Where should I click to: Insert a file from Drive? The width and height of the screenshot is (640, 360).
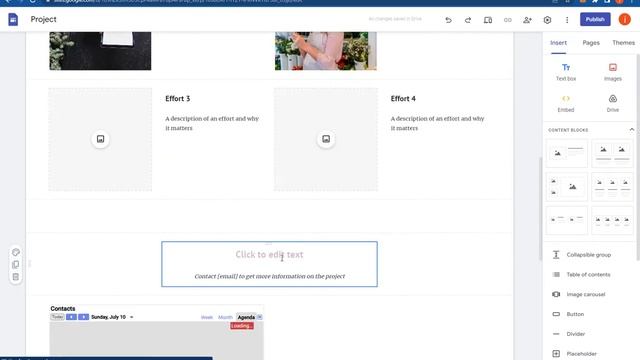[x=613, y=103]
